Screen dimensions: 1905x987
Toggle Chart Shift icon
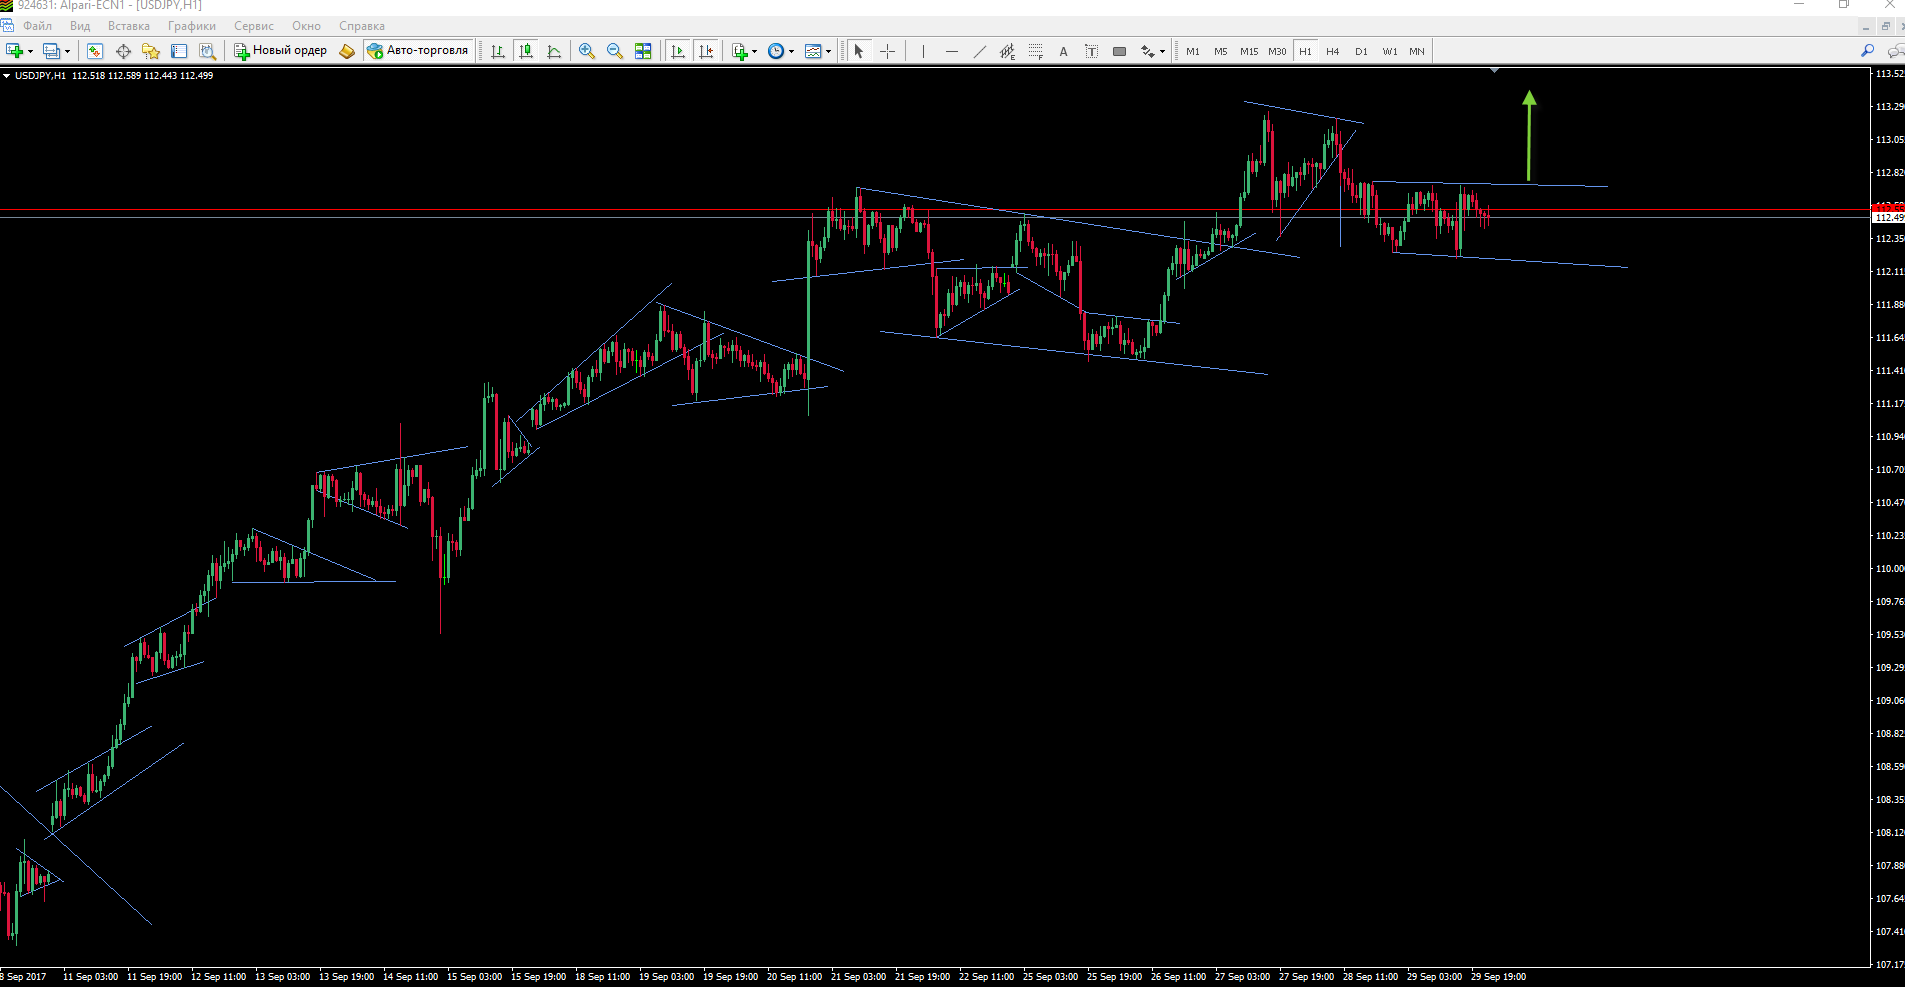[706, 51]
